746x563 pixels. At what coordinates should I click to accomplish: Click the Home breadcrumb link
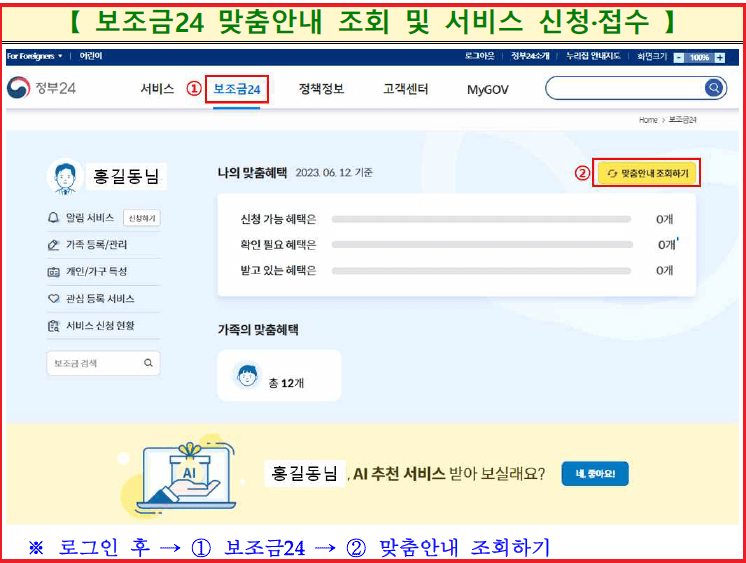pyautogui.click(x=648, y=120)
